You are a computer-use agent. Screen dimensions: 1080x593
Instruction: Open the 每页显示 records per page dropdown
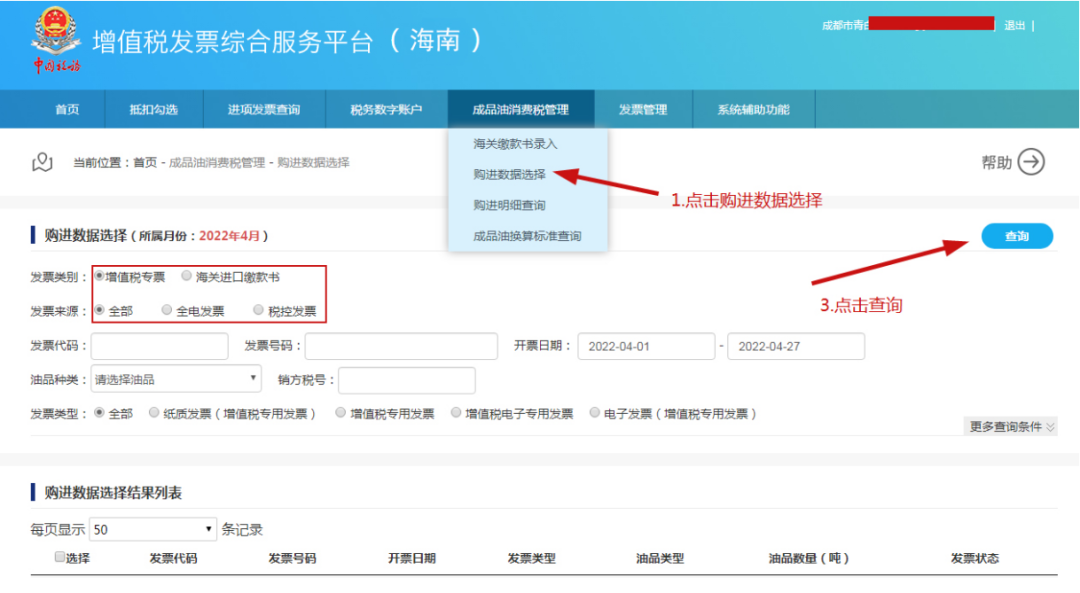click(x=152, y=529)
